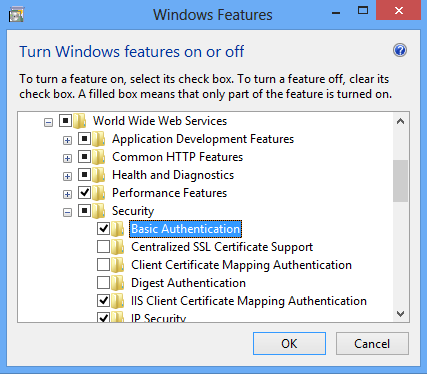This screenshot has width=427, height=374.
Task: Click the Security folder icon
Action: click(x=99, y=211)
